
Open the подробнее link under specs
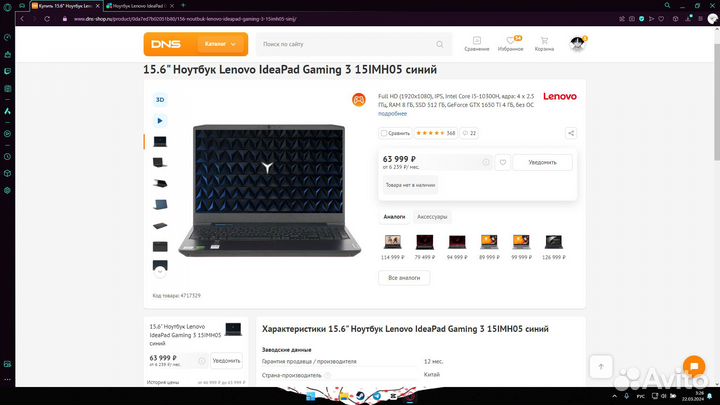pyautogui.click(x=392, y=113)
